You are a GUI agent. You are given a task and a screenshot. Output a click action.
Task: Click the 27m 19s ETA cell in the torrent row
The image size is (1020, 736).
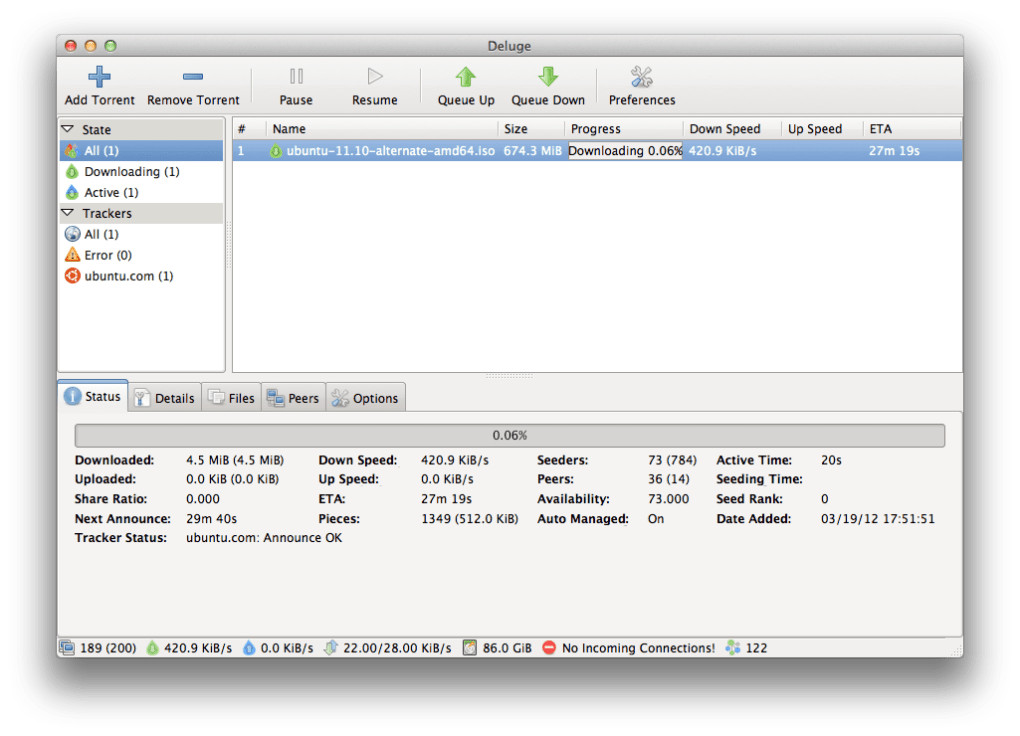click(x=894, y=150)
